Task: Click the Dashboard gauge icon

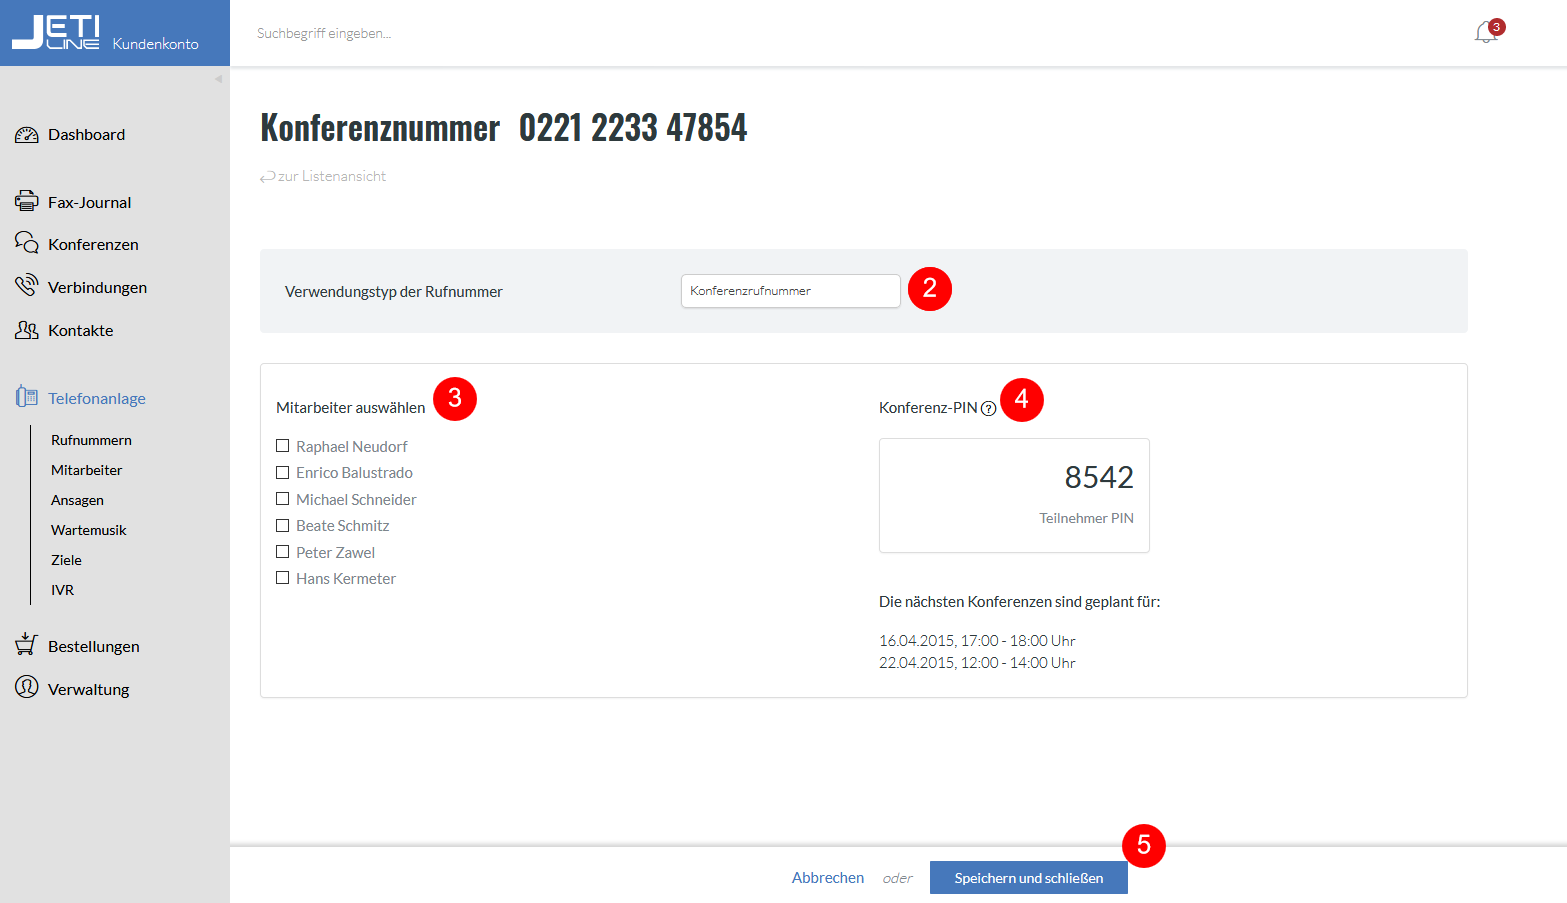Action: click(27, 135)
